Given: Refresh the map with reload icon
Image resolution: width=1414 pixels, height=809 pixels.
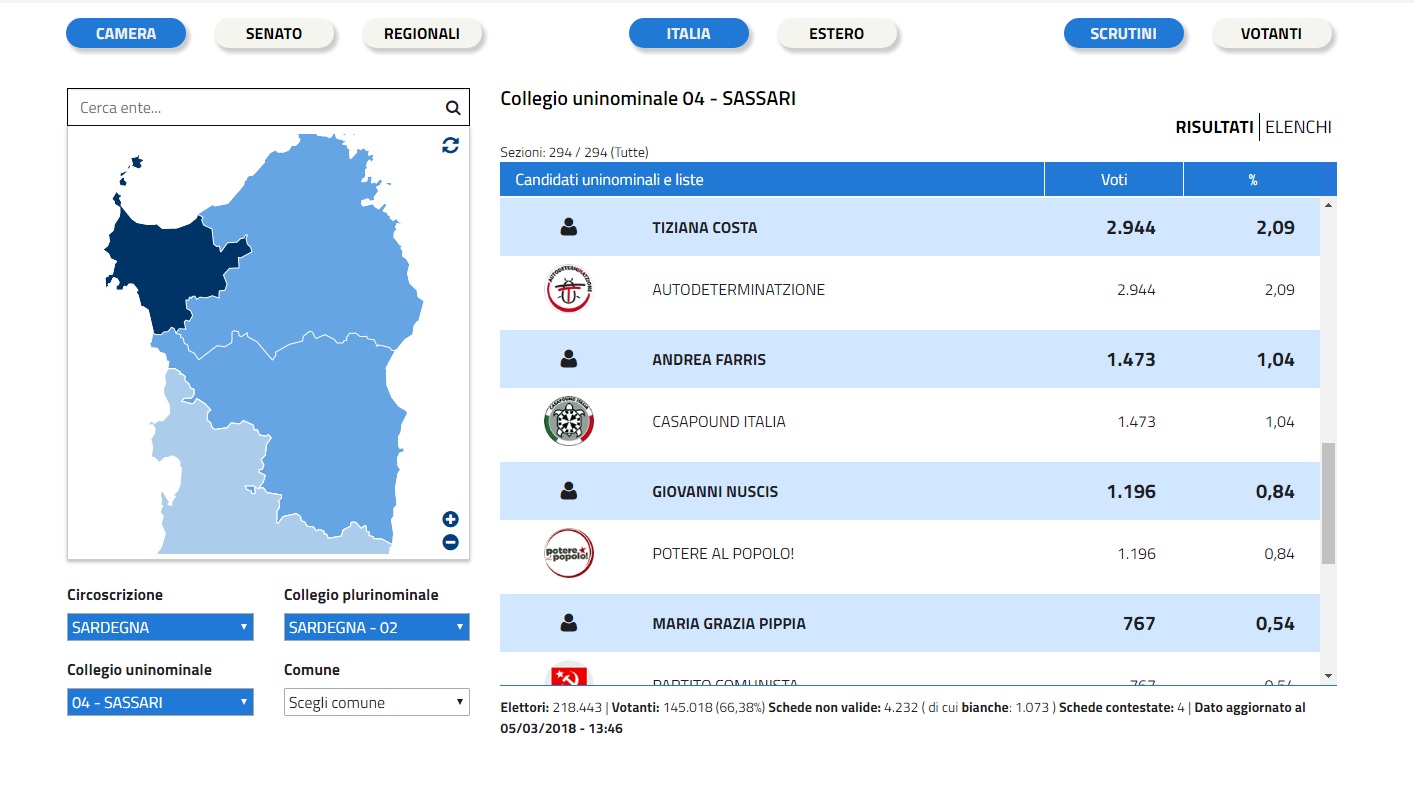Looking at the screenshot, I should point(451,145).
